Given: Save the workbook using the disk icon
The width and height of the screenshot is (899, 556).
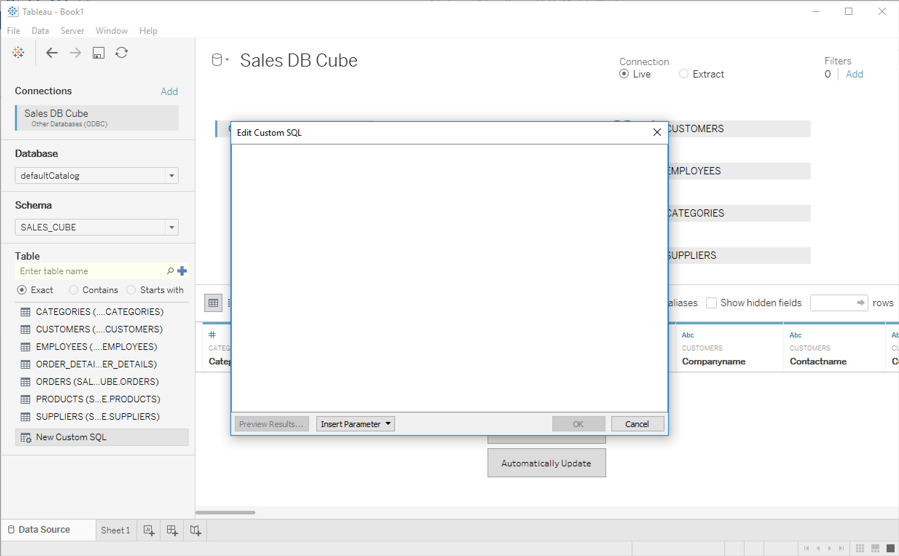Looking at the screenshot, I should (x=99, y=53).
